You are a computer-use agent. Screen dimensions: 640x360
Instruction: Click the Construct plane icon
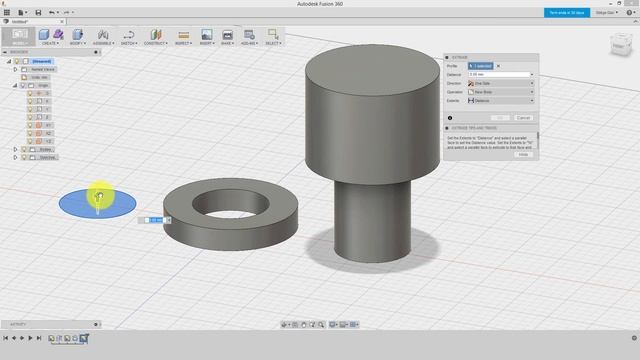(156, 35)
